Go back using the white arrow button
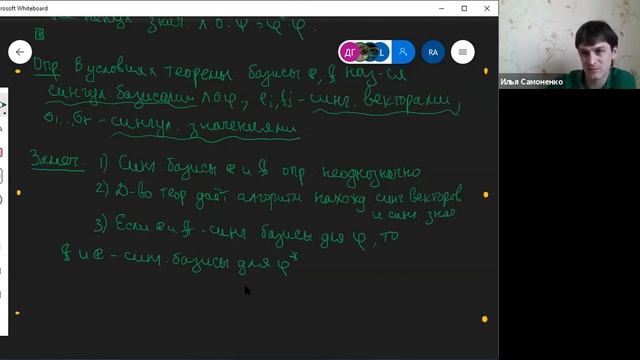This screenshot has height=360, width=640. pyautogui.click(x=20, y=52)
